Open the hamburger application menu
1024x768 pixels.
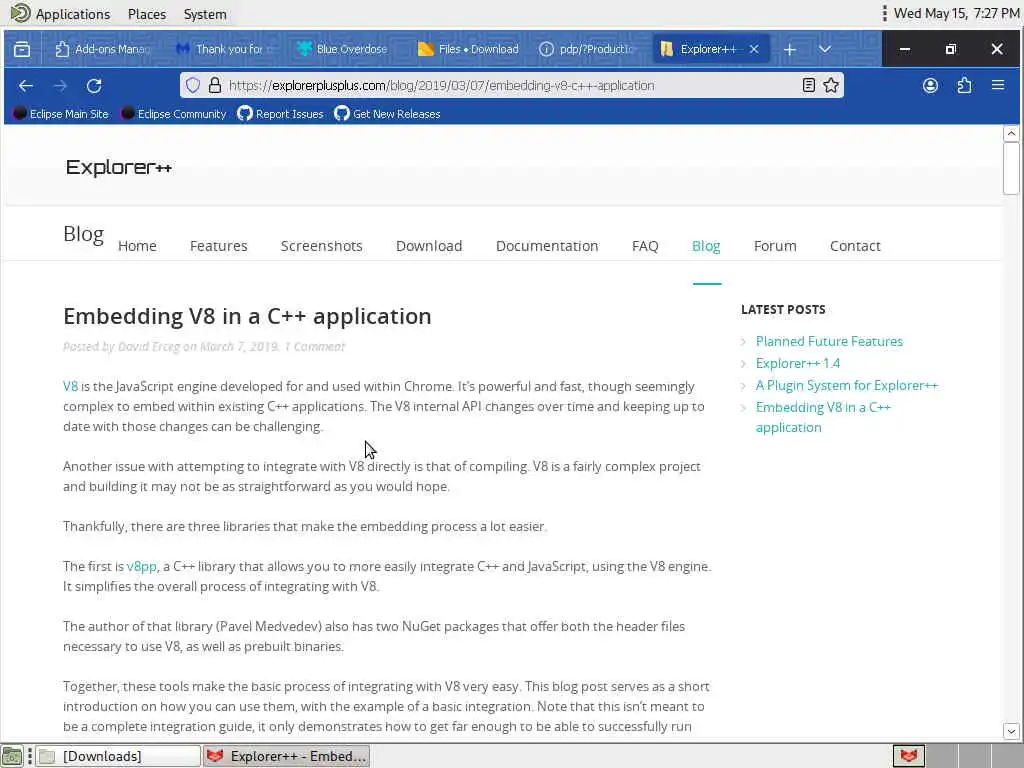tap(998, 86)
